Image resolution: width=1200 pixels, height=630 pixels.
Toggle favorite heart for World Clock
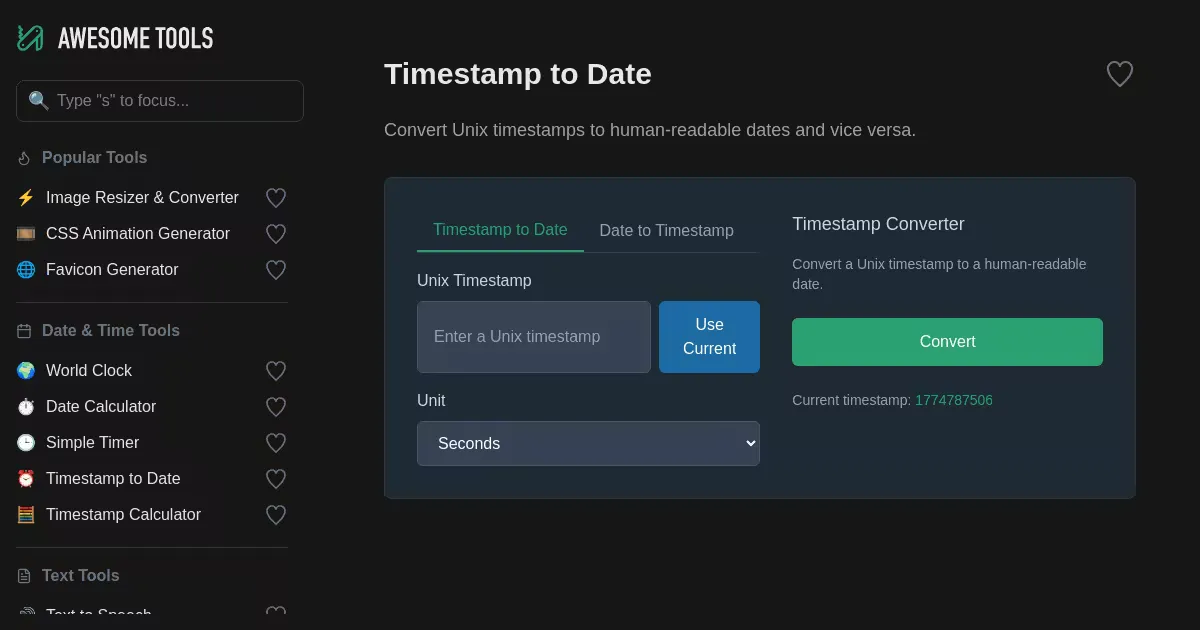pyautogui.click(x=276, y=371)
